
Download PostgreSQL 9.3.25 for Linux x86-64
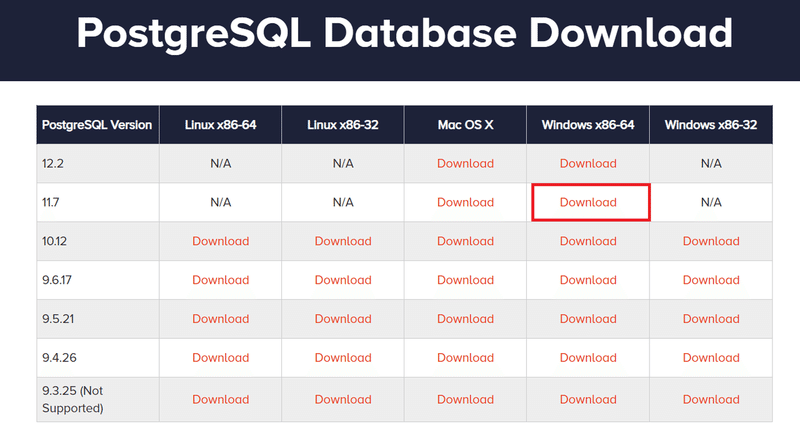pos(220,399)
